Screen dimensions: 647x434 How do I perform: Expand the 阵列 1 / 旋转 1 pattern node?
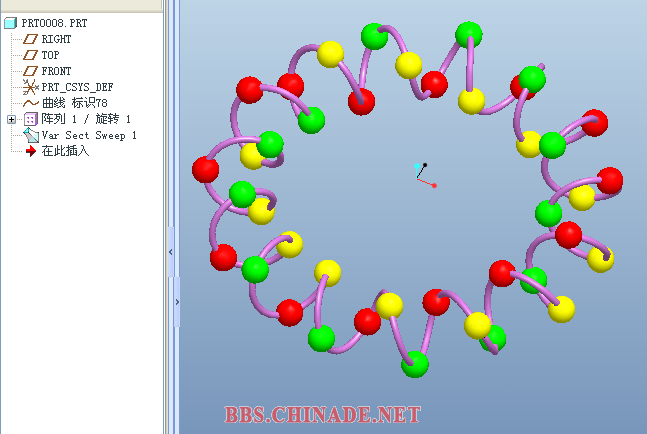coord(12,119)
